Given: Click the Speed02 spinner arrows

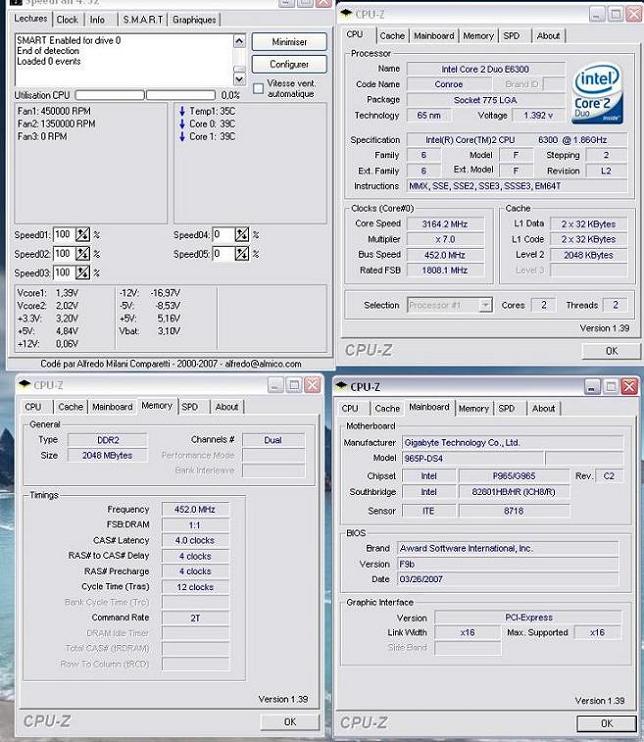Looking at the screenshot, I should click(x=83, y=254).
